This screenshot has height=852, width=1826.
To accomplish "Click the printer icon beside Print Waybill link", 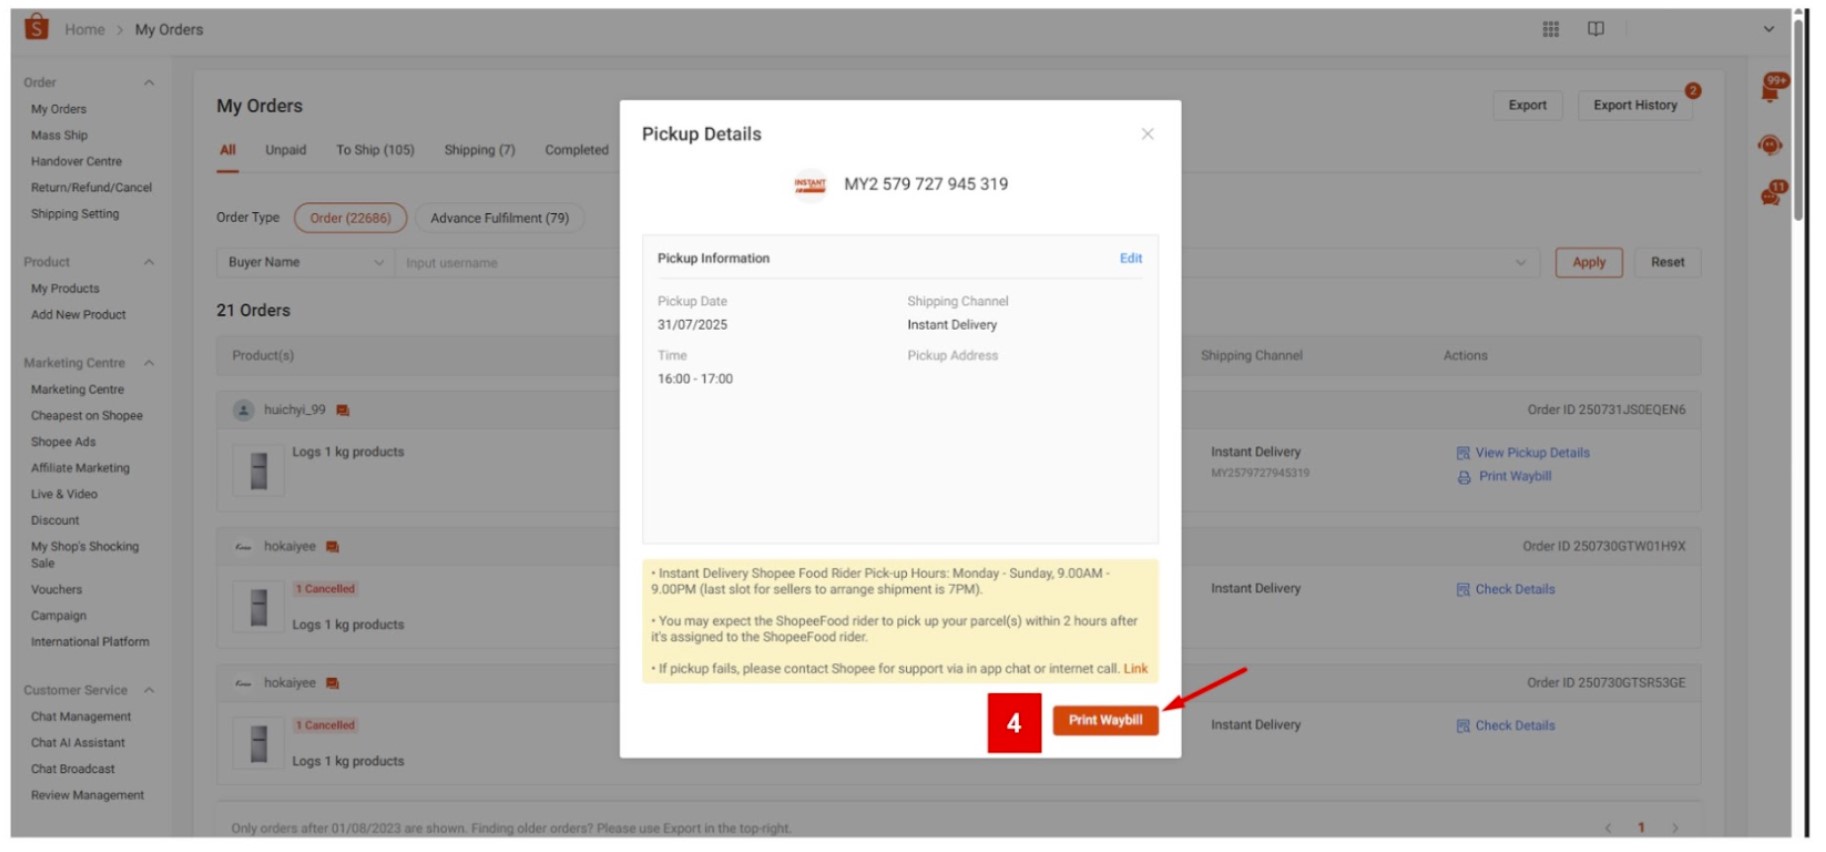I will click(x=1463, y=478).
